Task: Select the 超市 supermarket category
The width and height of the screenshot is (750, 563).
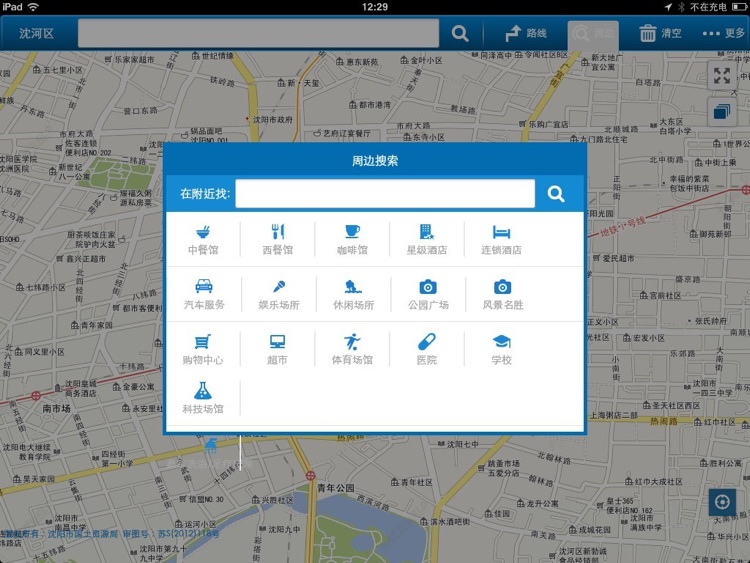Action: [277, 349]
